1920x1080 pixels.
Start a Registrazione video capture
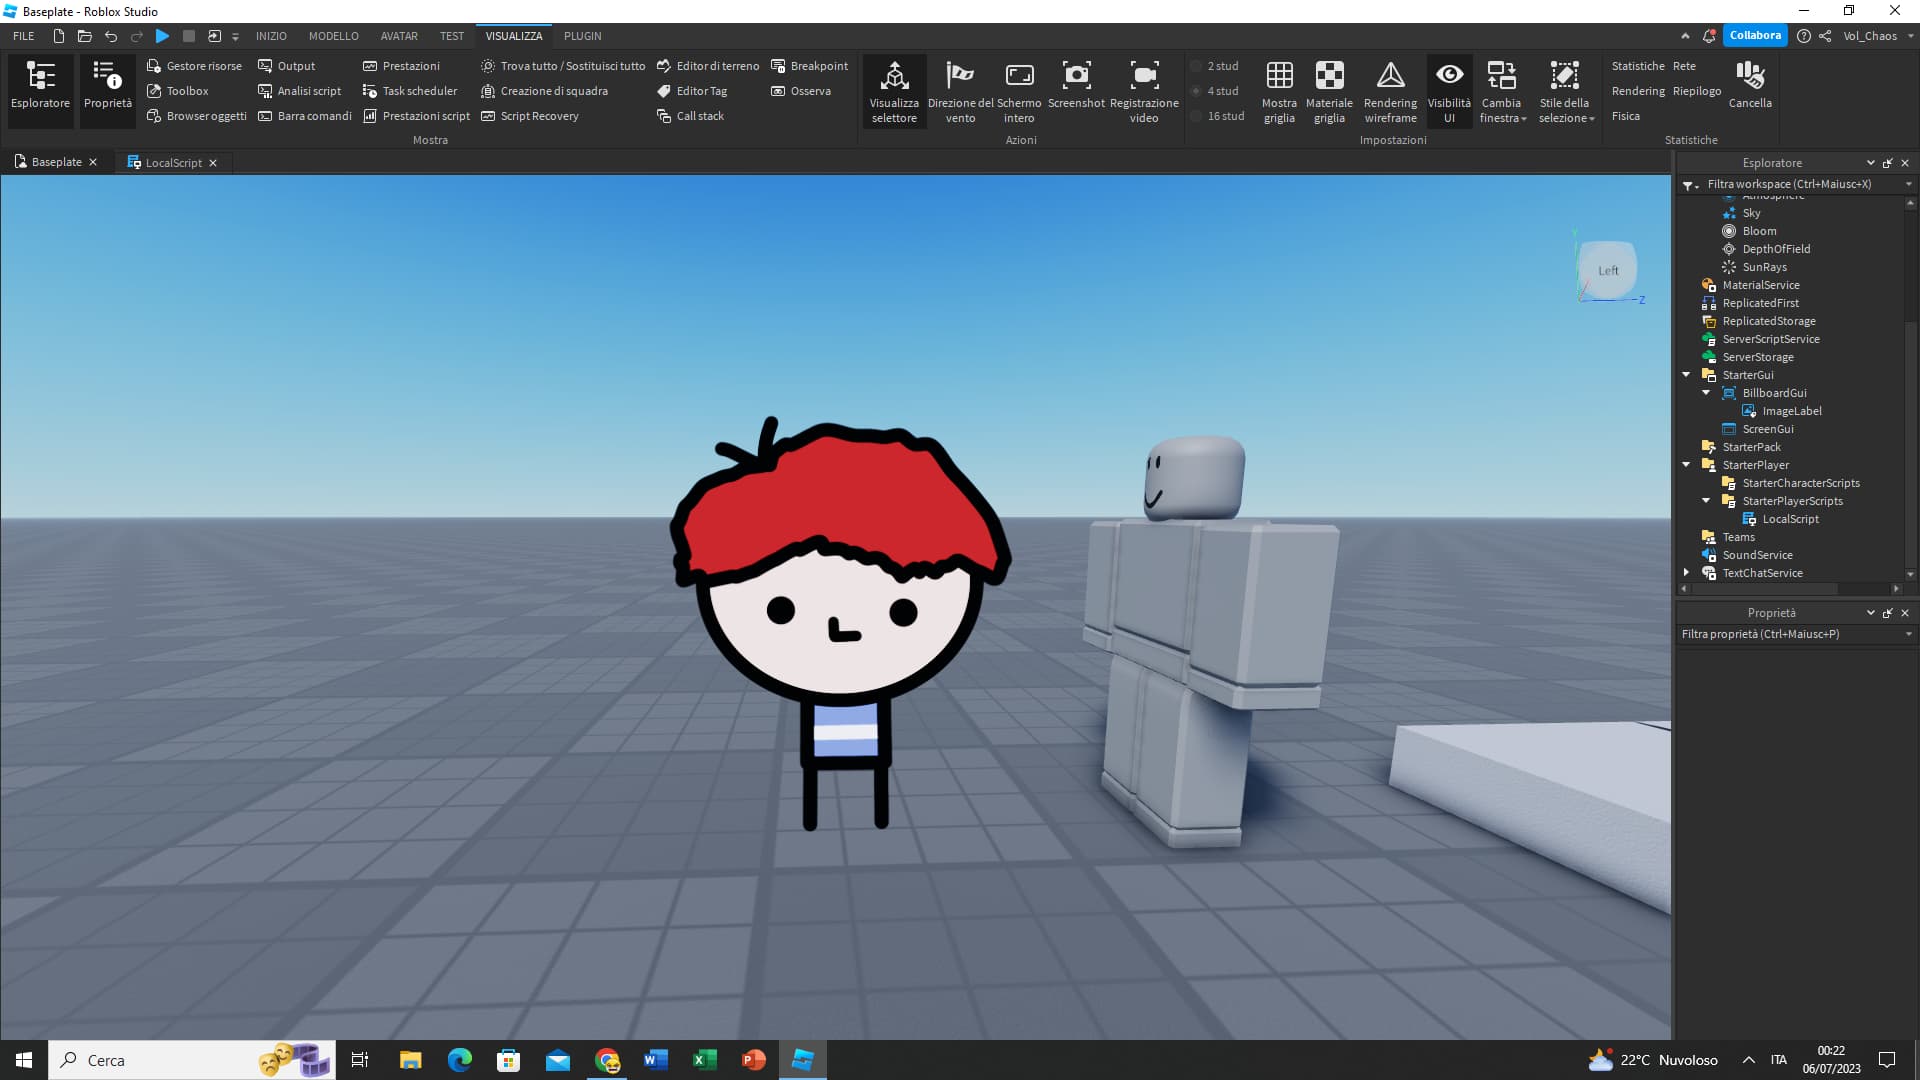point(1144,90)
